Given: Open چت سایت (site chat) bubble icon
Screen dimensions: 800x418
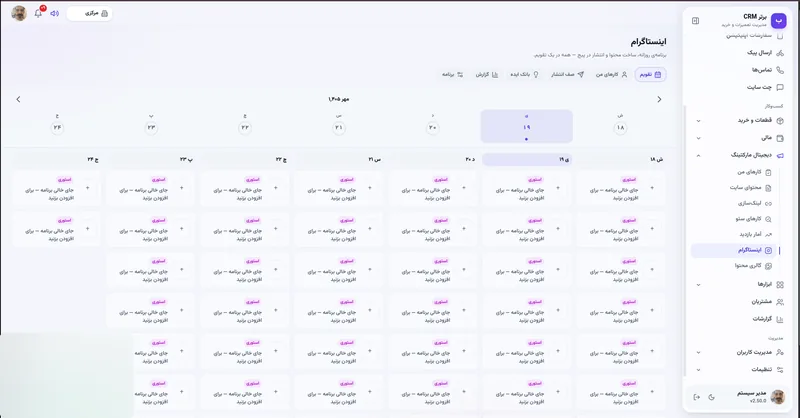Looking at the screenshot, I should click(x=780, y=87).
